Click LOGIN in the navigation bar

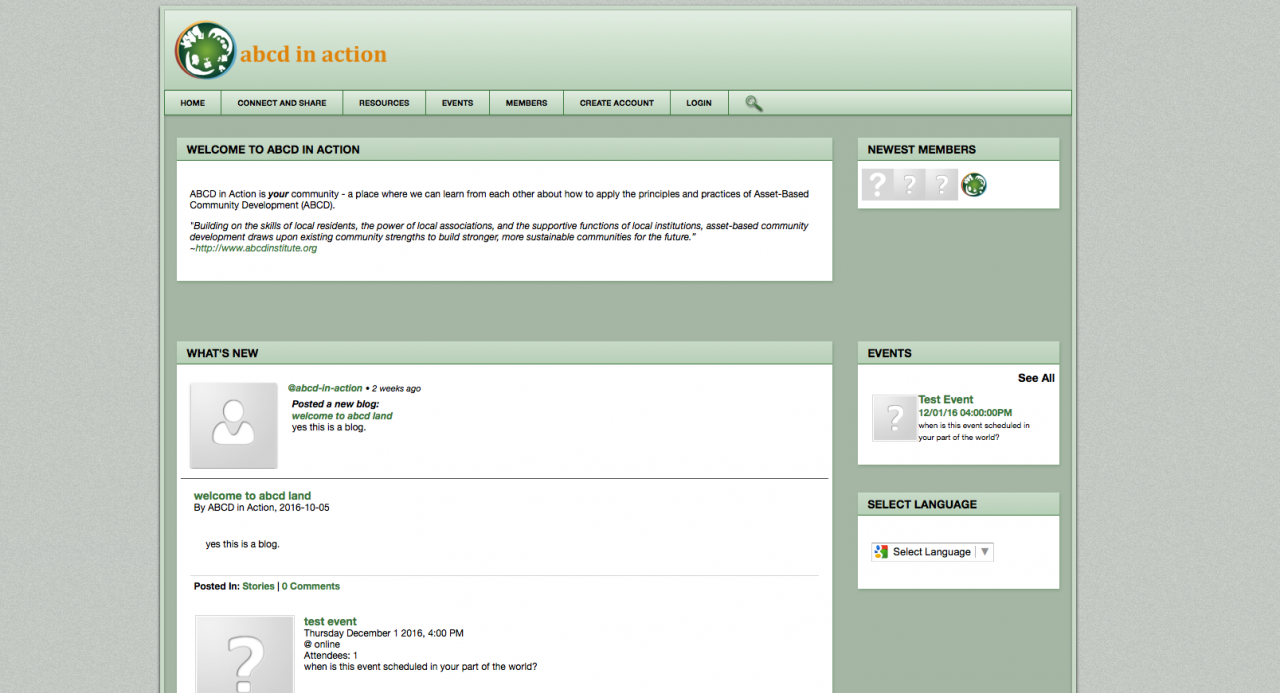699,103
